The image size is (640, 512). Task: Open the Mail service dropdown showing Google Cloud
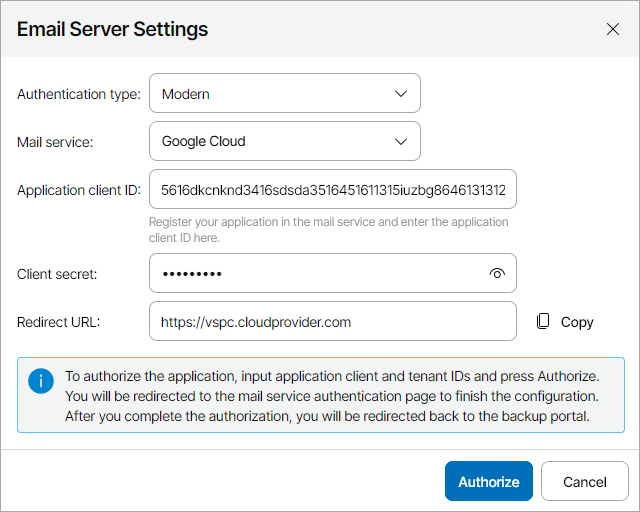click(x=270, y=142)
